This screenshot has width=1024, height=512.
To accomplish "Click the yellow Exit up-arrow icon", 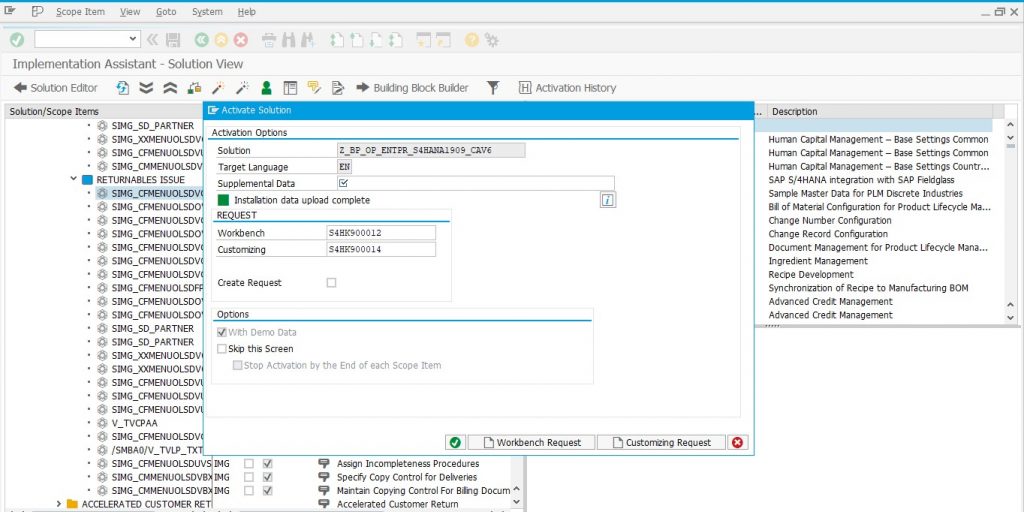I will [221, 40].
